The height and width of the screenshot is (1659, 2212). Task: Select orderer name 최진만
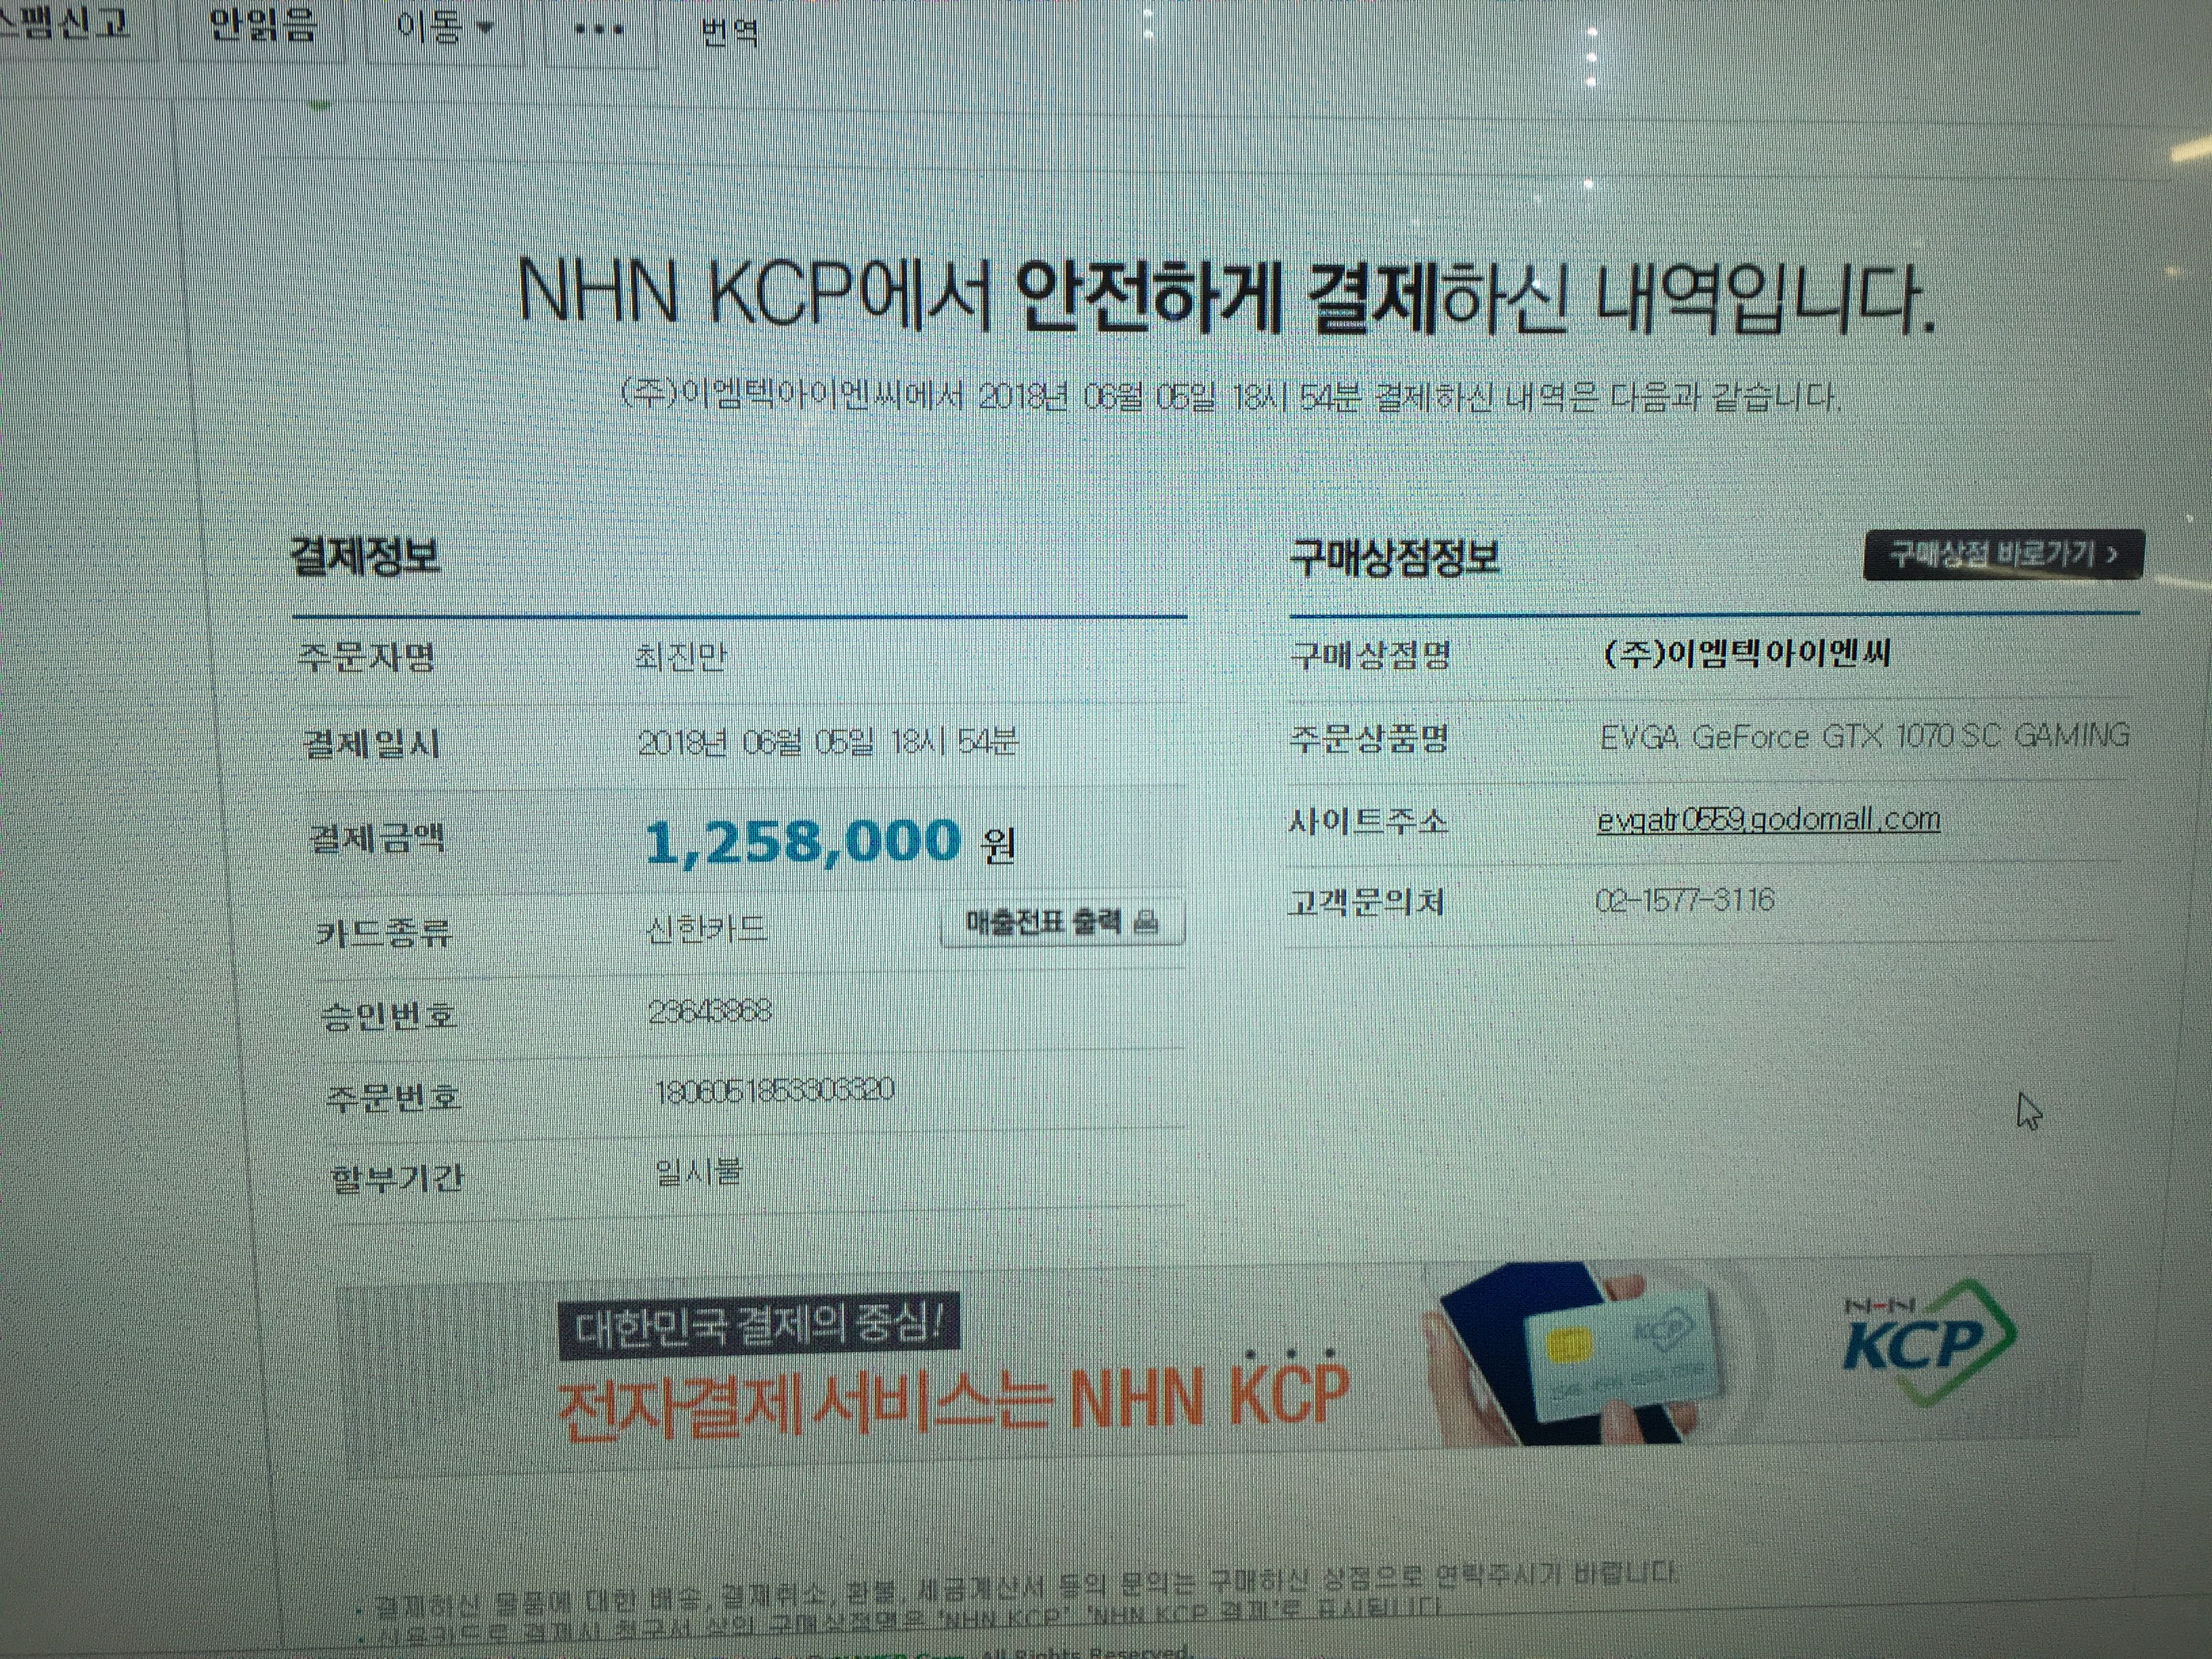(680, 657)
